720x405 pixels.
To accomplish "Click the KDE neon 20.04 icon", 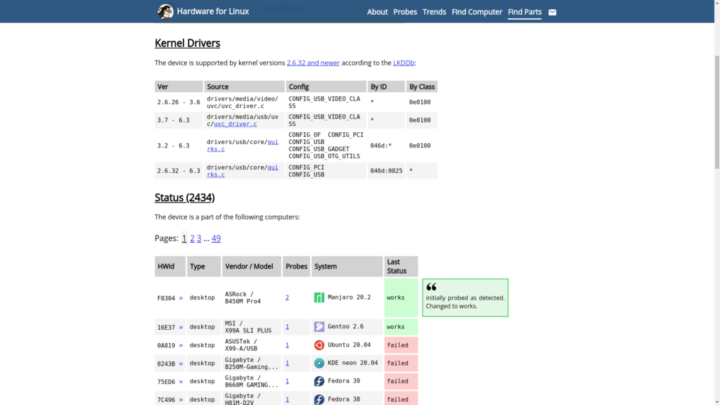I will coord(319,363).
